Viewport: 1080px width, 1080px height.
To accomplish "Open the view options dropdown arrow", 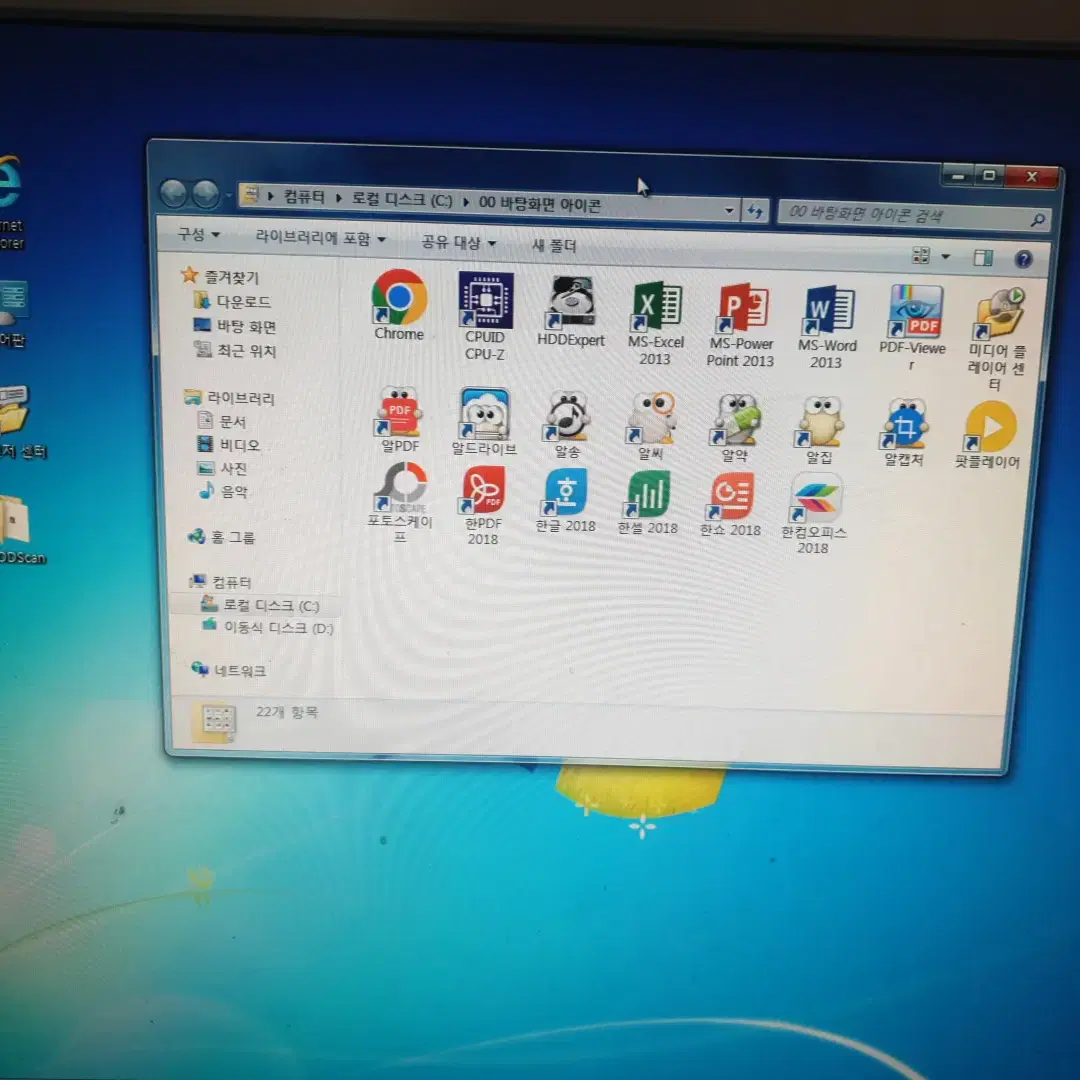I will click(x=946, y=257).
